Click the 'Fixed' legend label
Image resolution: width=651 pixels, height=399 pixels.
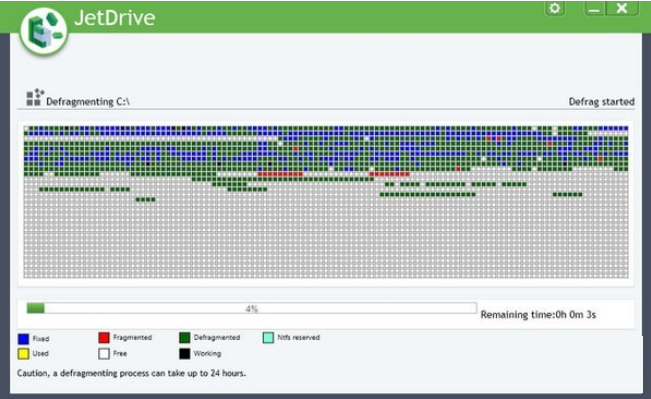(41, 339)
